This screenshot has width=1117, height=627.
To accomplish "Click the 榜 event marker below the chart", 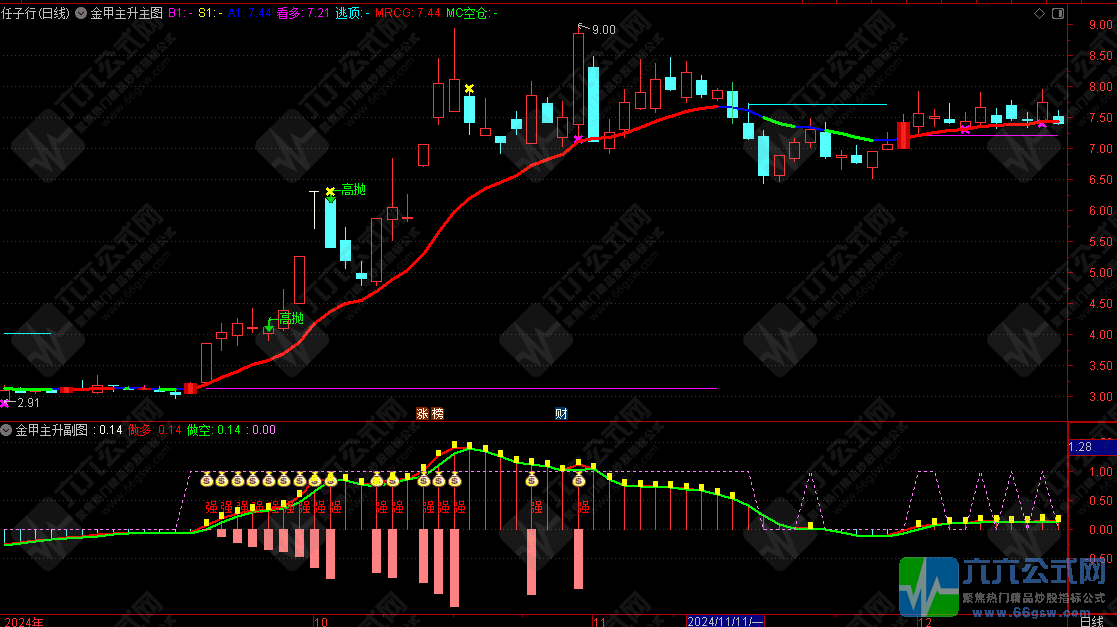I will pyautogui.click(x=437, y=413).
